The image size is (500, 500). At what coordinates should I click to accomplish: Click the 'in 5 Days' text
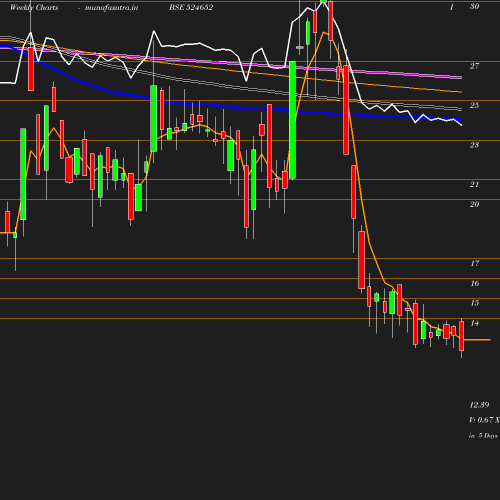(483, 436)
